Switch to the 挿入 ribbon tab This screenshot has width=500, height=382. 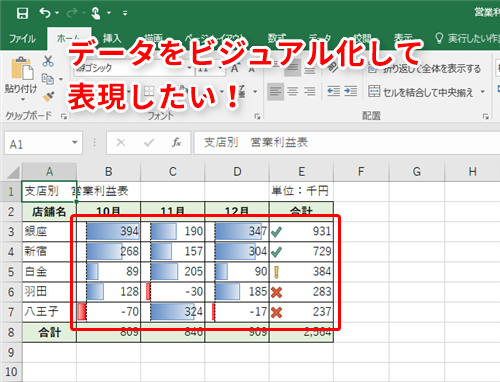click(112, 39)
